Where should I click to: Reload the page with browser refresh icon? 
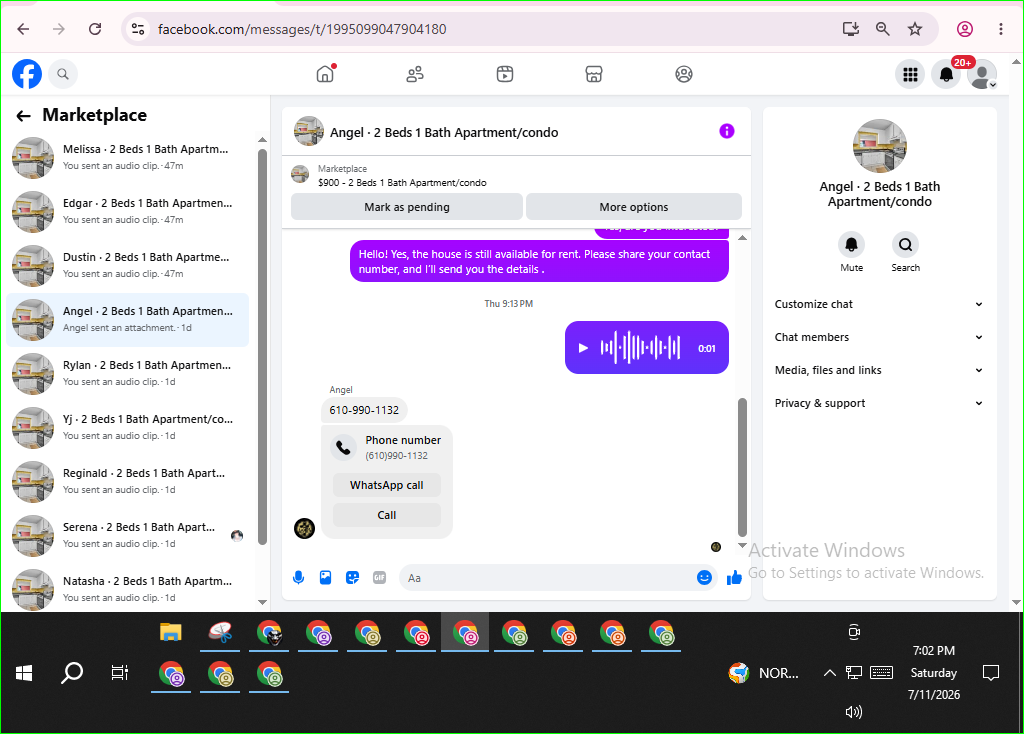coord(95,29)
